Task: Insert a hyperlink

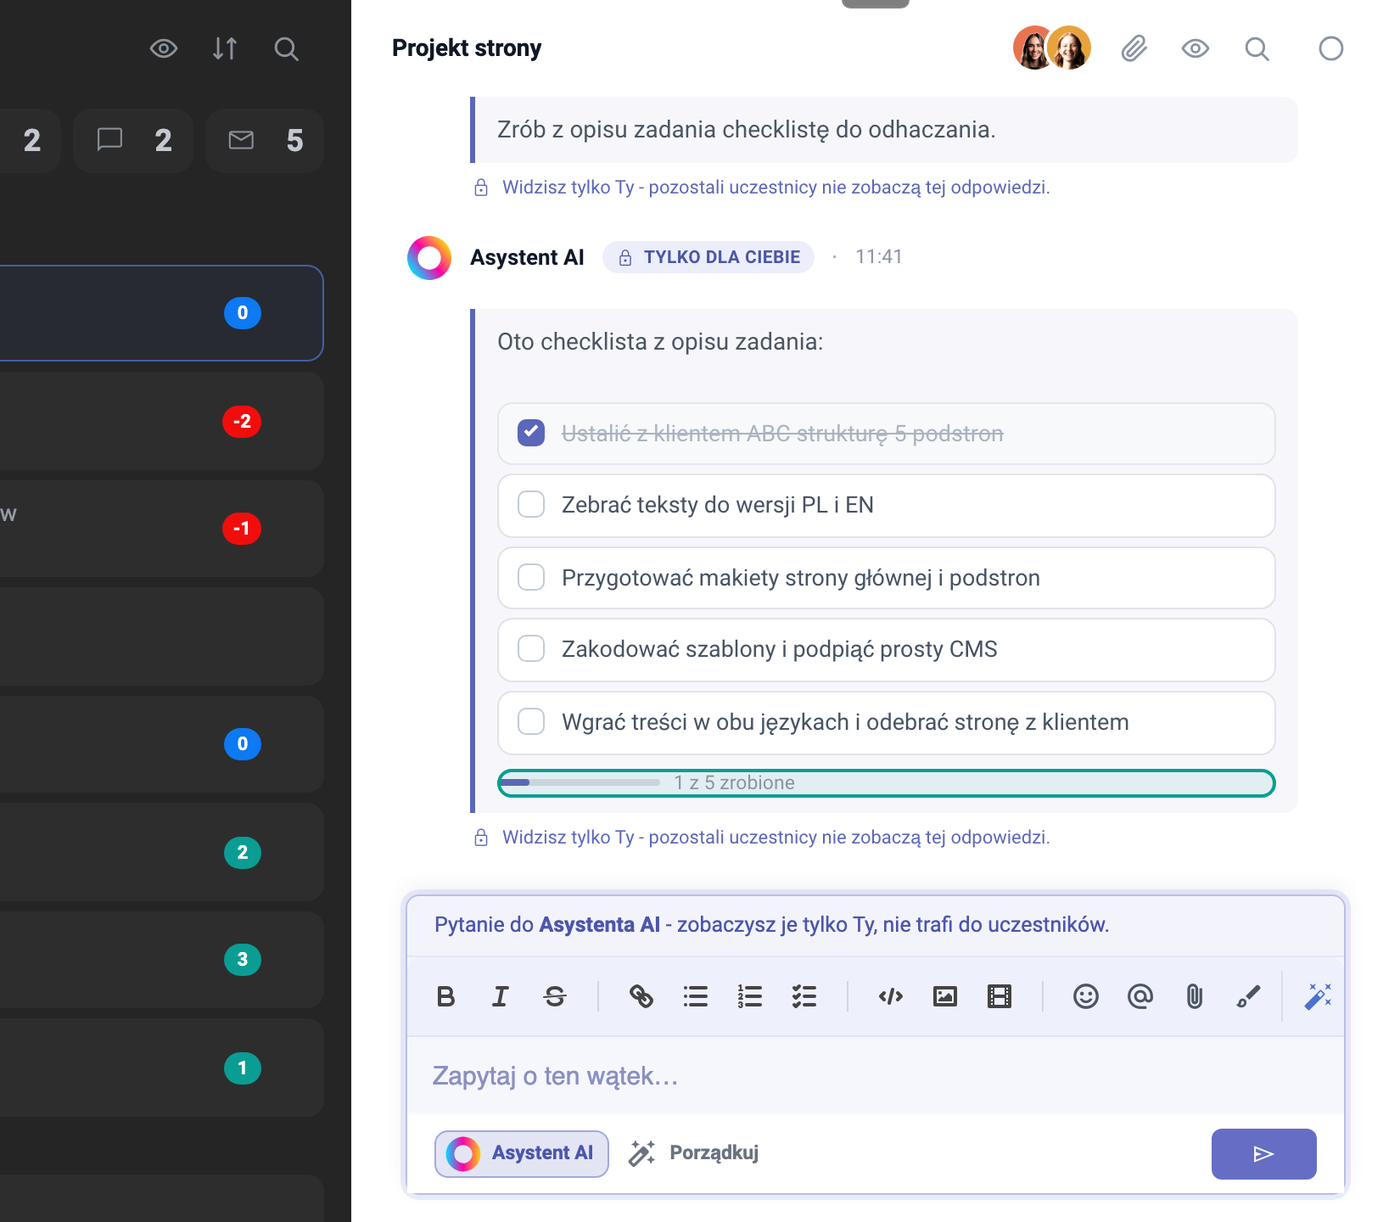Action: click(641, 996)
